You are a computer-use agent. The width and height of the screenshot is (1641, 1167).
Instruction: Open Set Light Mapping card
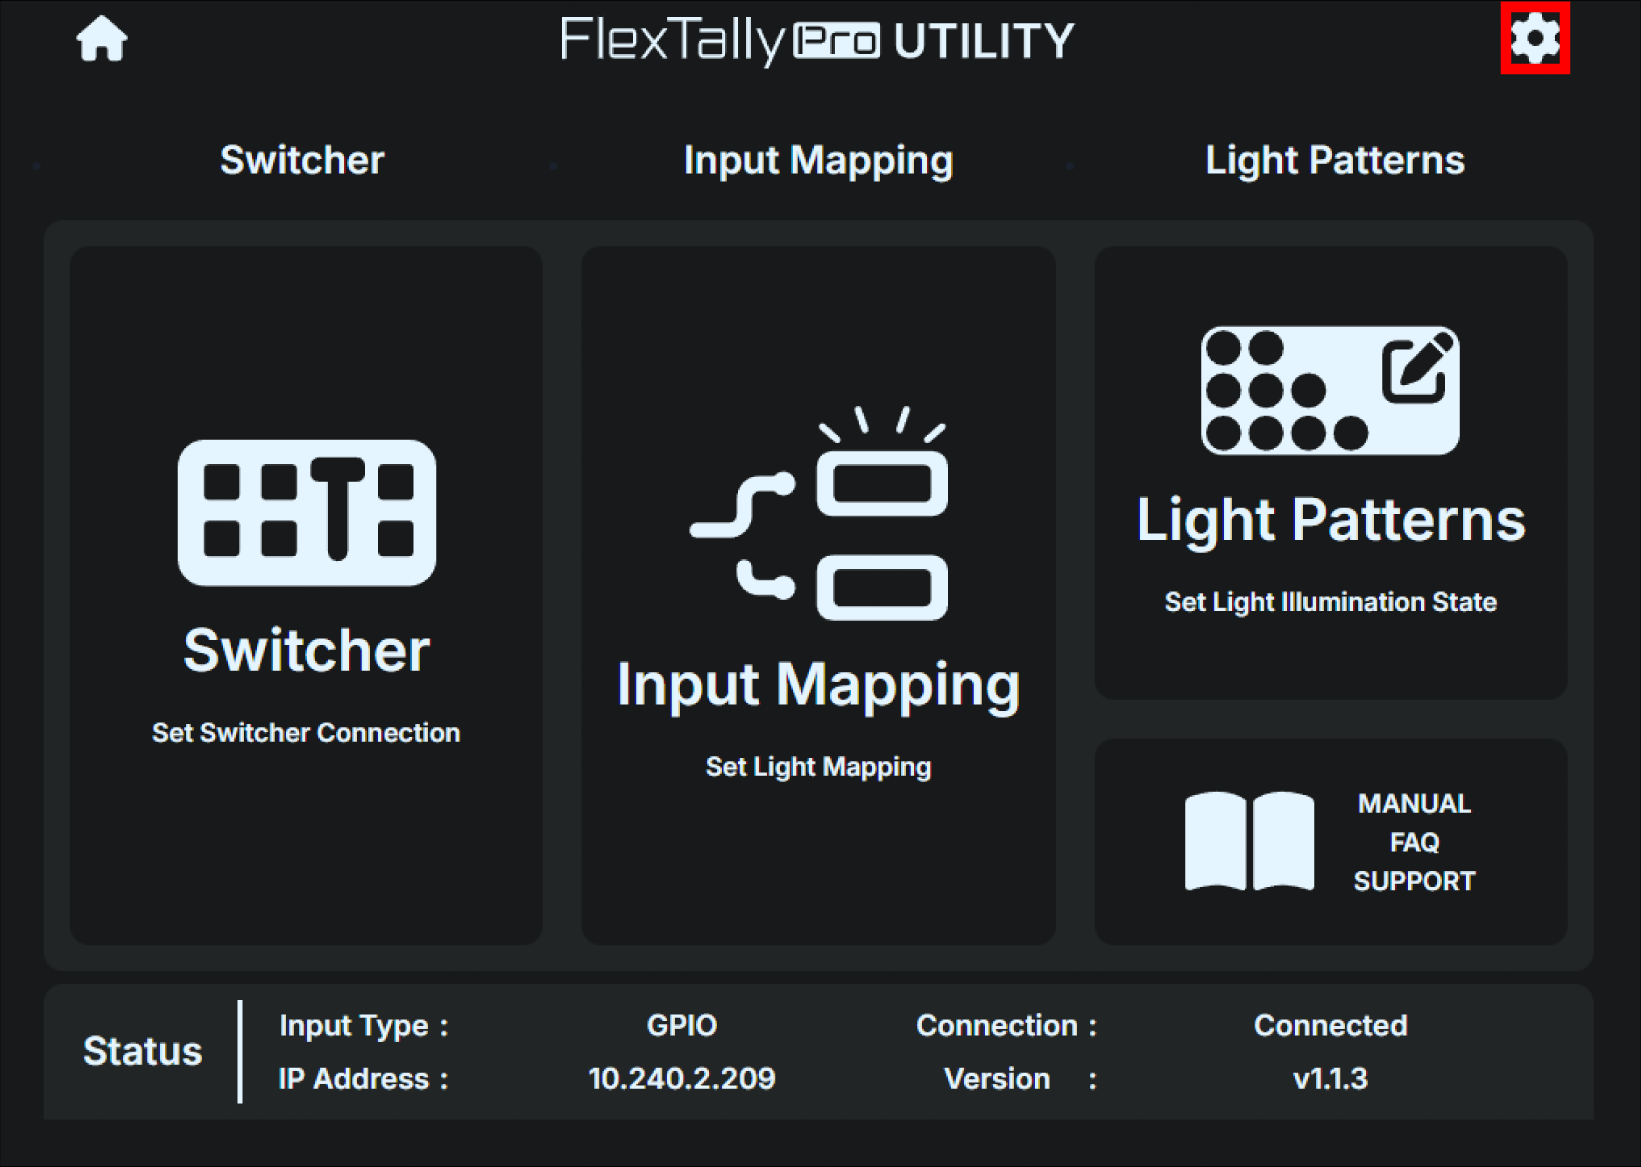click(819, 596)
